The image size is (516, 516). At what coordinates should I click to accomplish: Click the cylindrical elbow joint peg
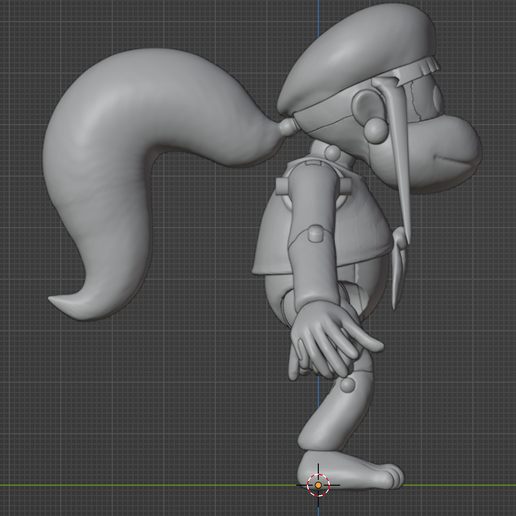(x=316, y=233)
